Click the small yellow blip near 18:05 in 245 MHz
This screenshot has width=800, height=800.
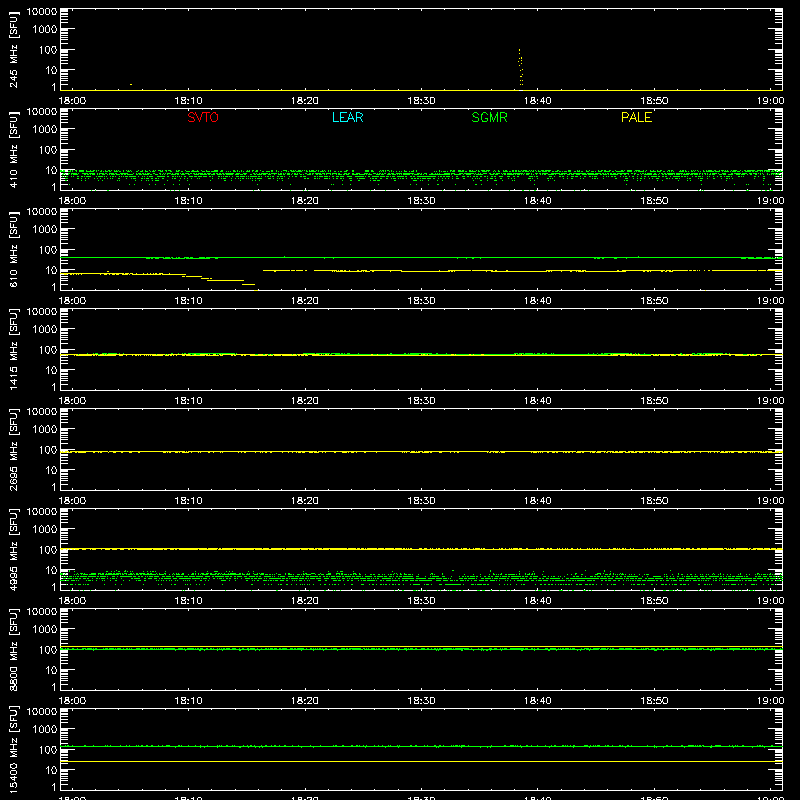pyautogui.click(x=131, y=84)
